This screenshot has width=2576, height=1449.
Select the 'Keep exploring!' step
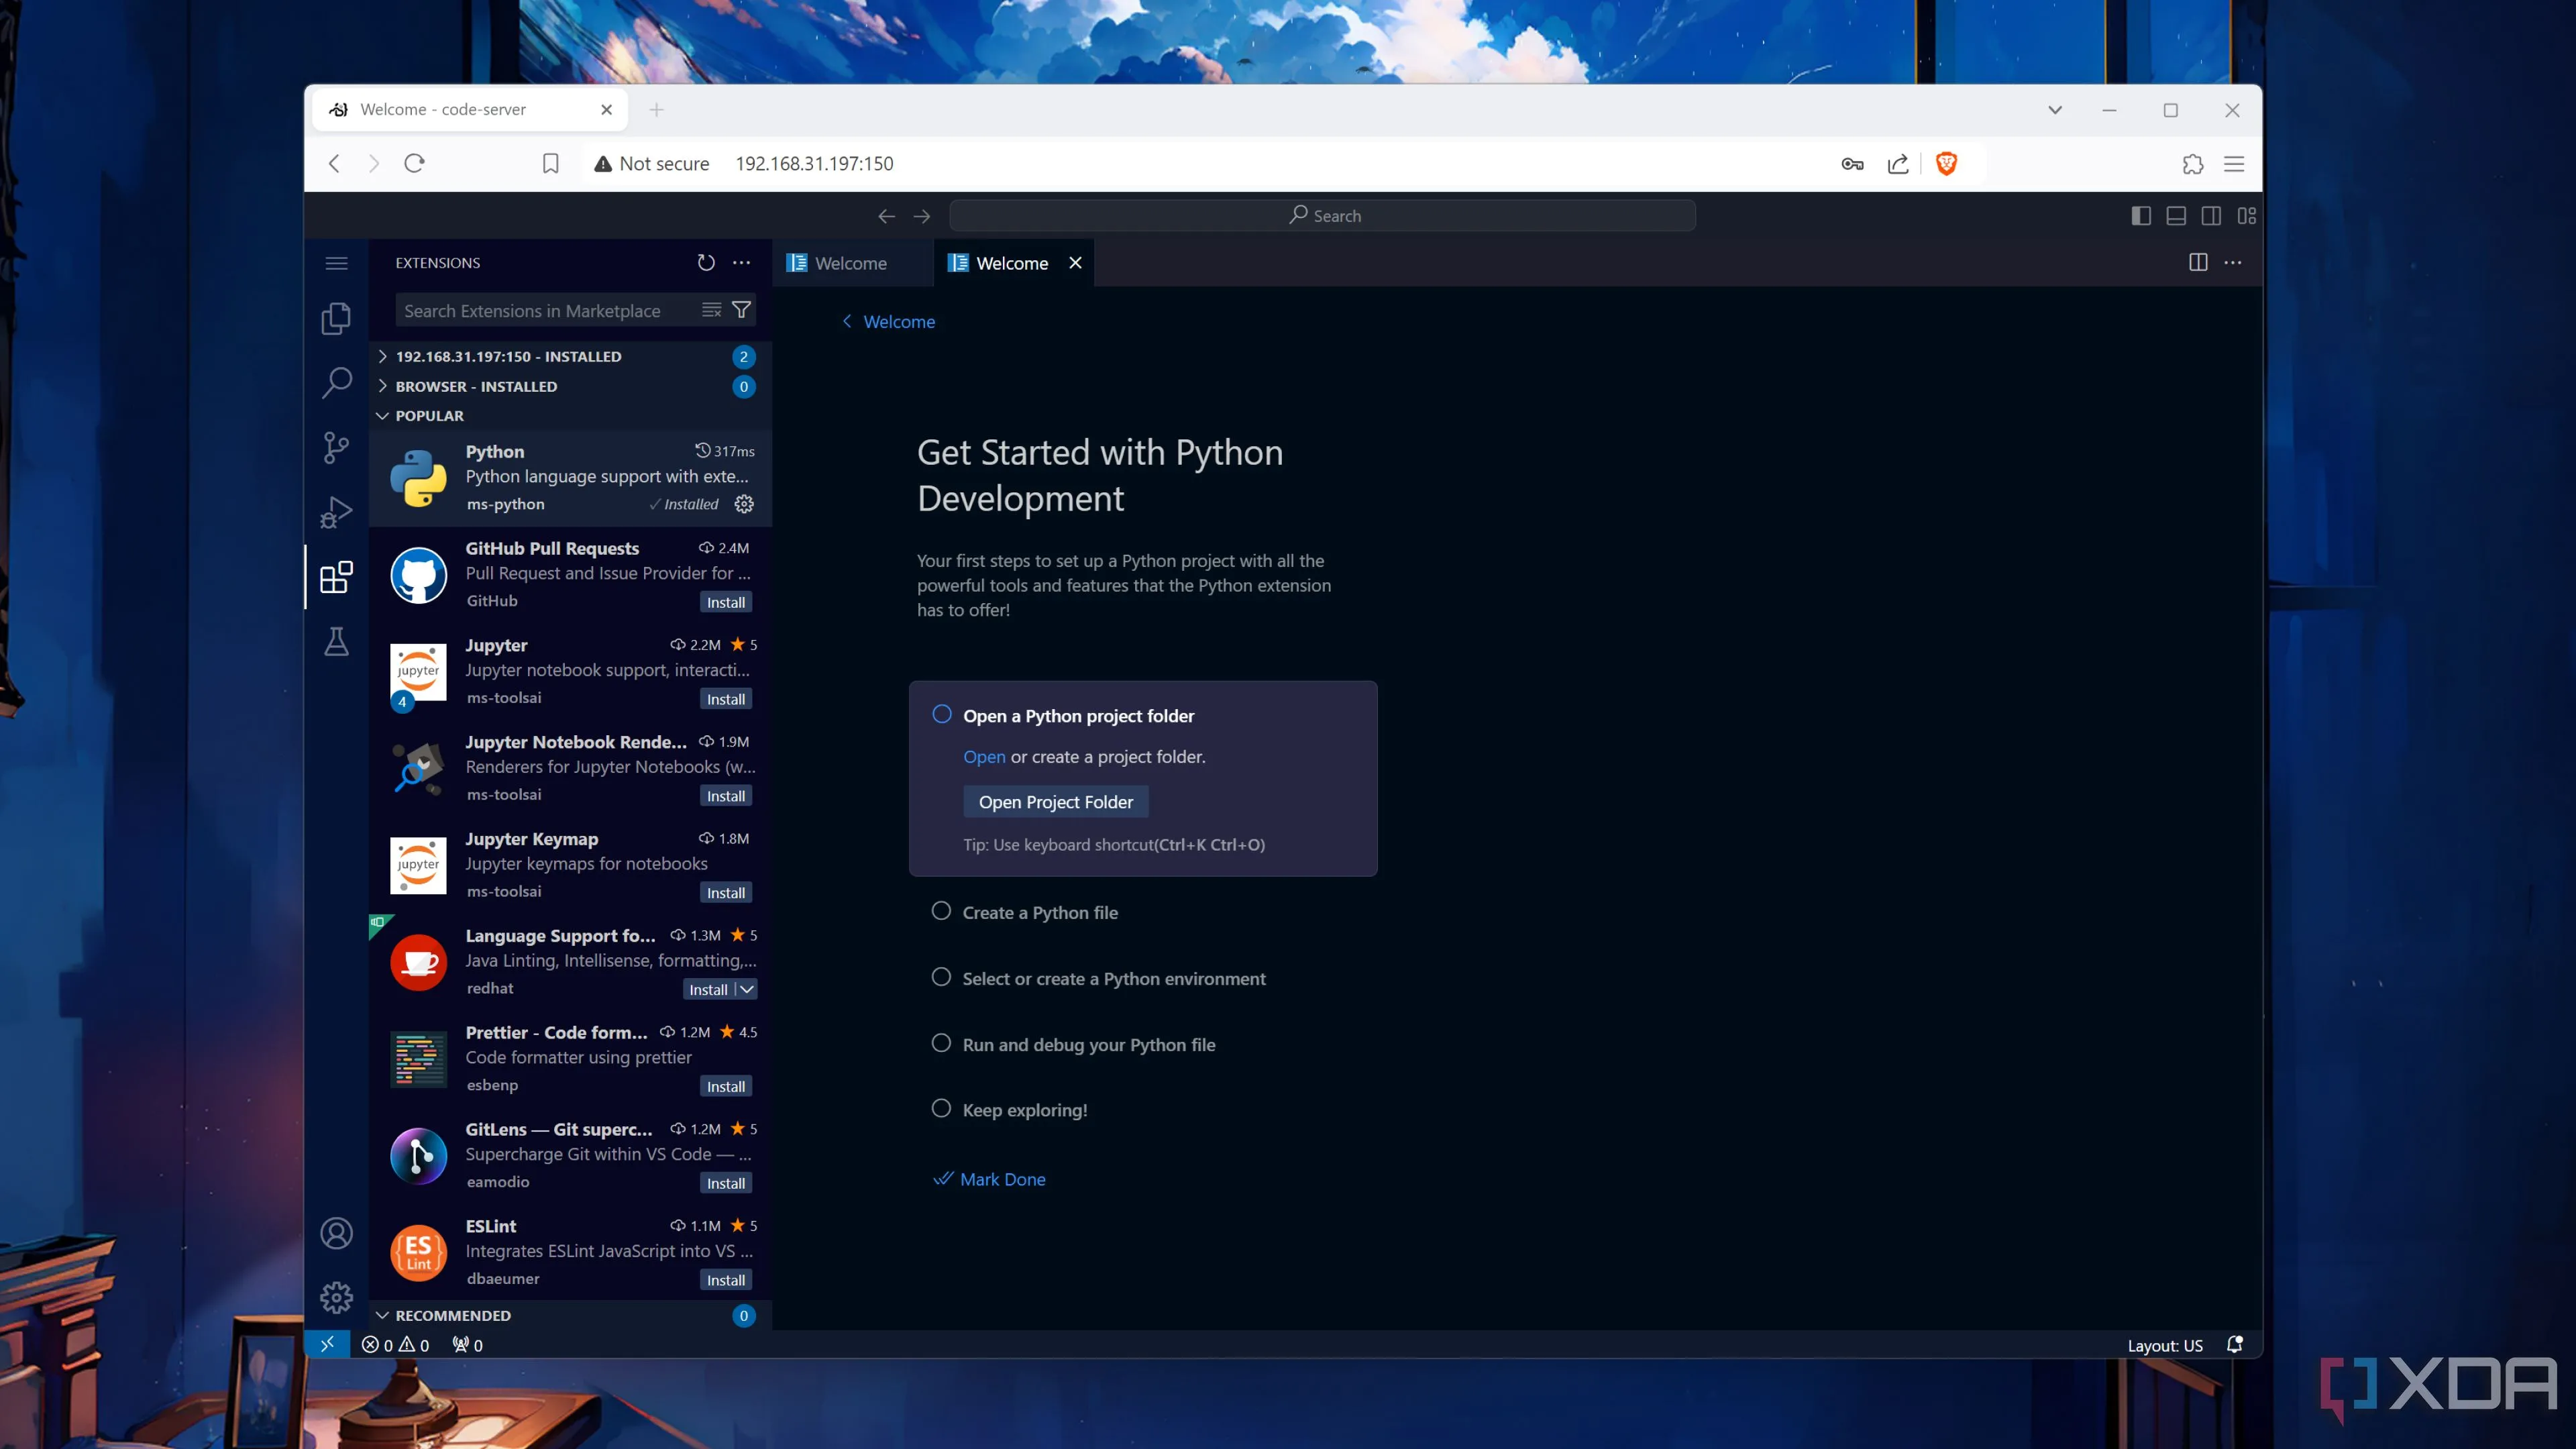1024,1110
